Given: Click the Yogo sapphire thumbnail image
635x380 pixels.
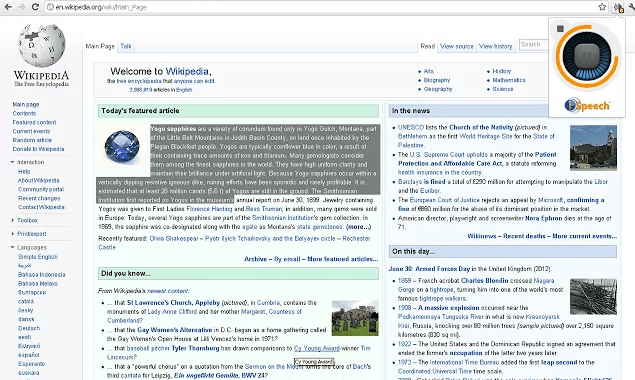Looking at the screenshot, I should tap(122, 146).
